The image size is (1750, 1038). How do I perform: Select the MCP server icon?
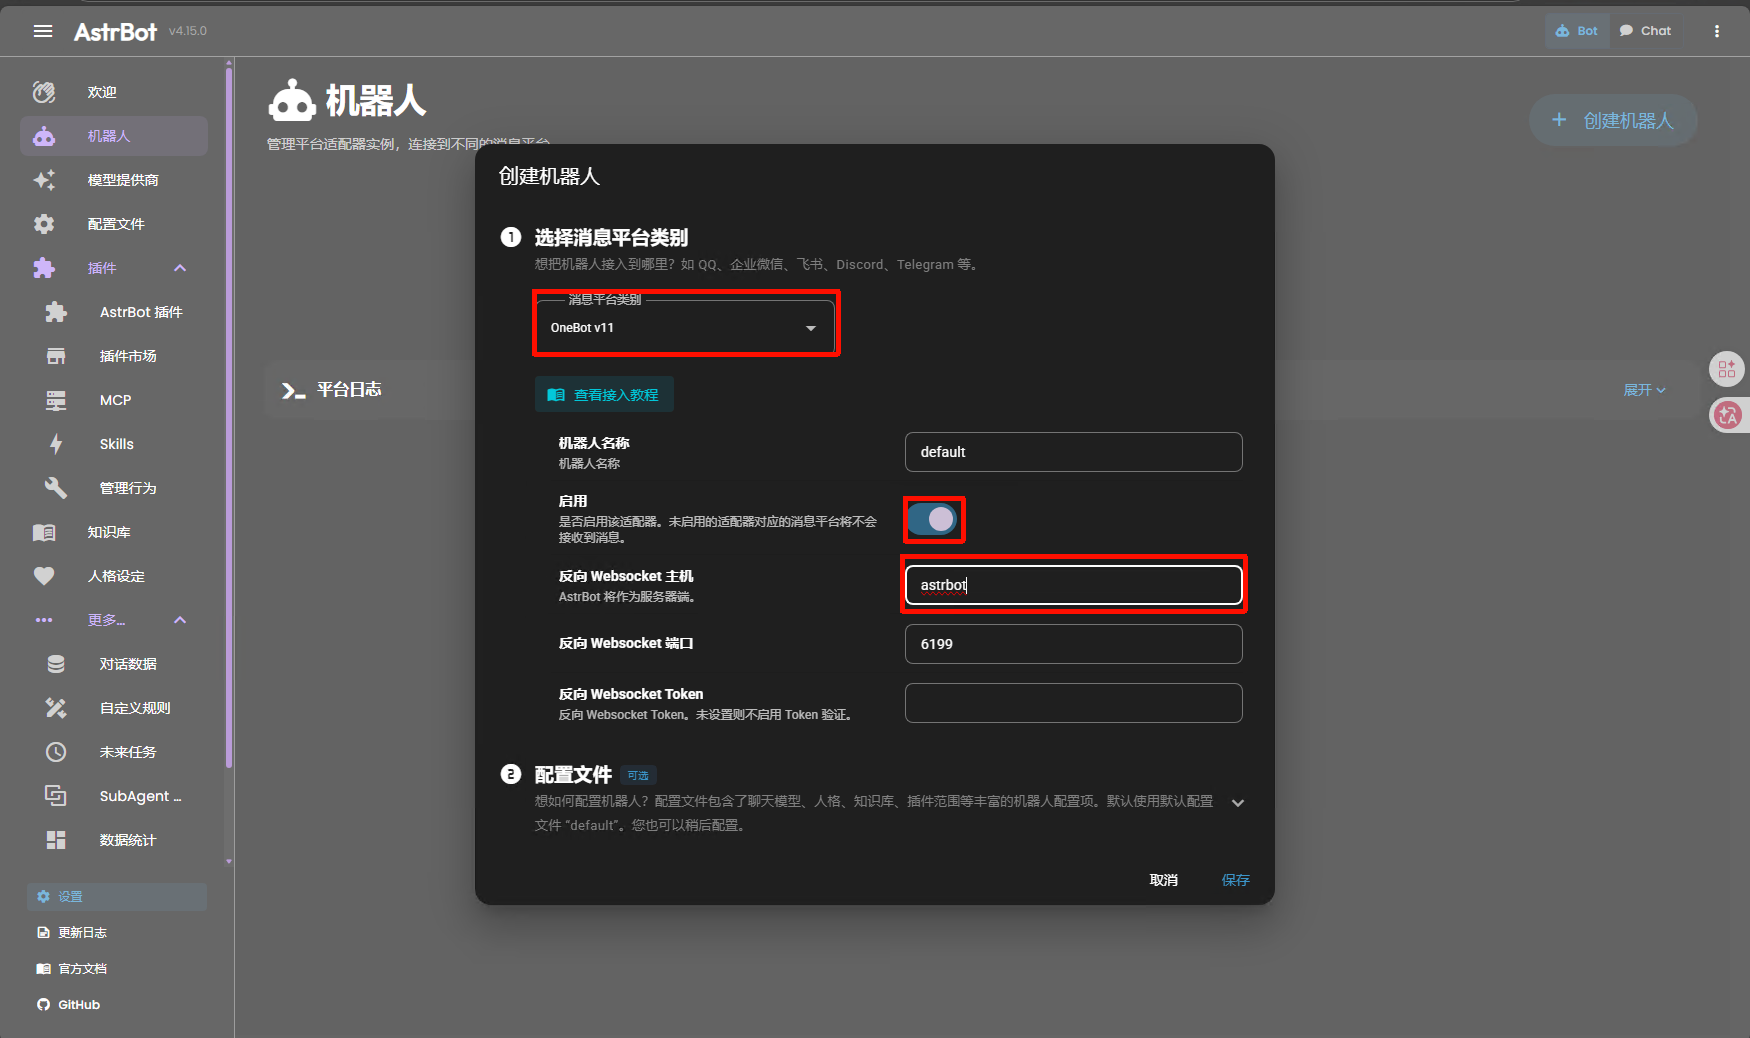click(56, 400)
